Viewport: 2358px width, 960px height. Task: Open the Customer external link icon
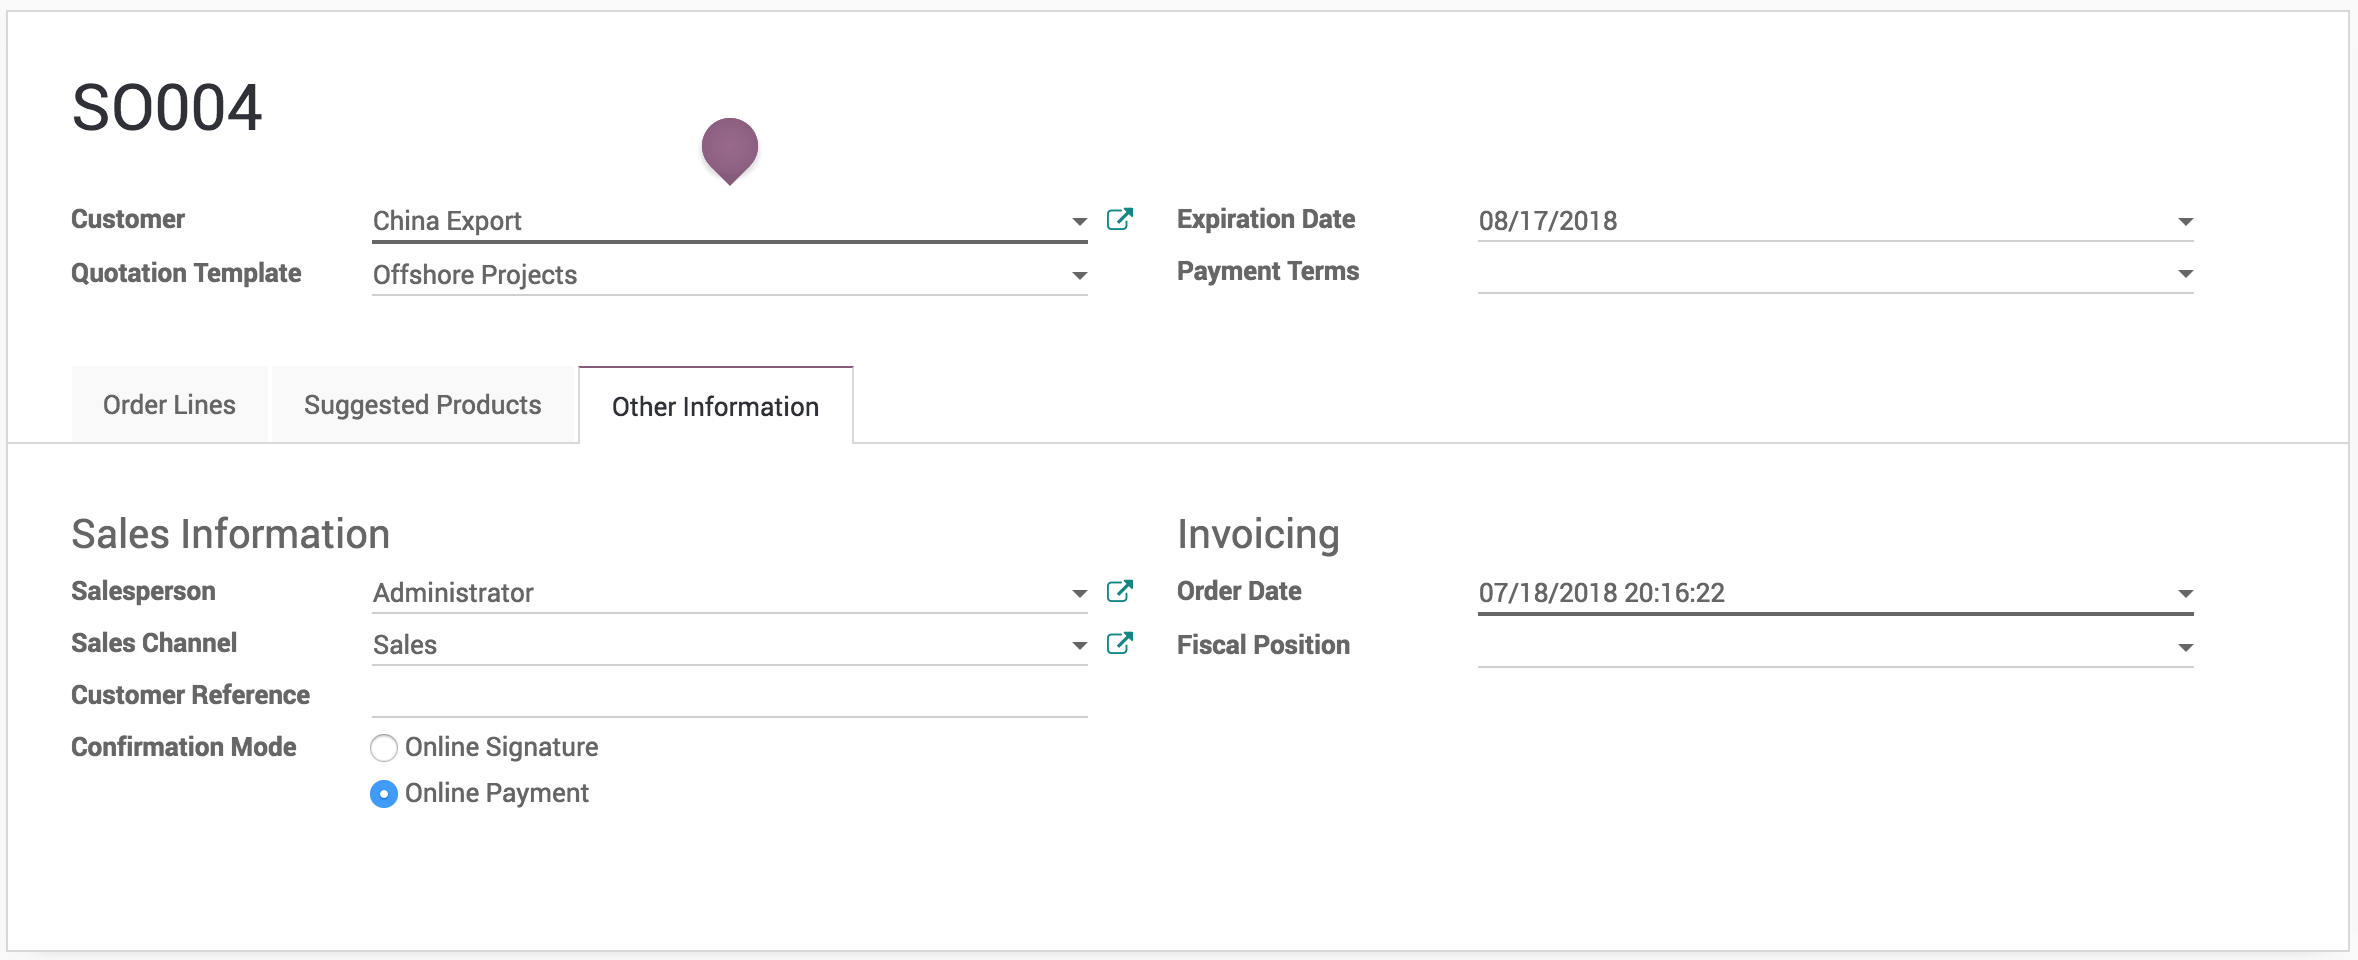coord(1119,220)
